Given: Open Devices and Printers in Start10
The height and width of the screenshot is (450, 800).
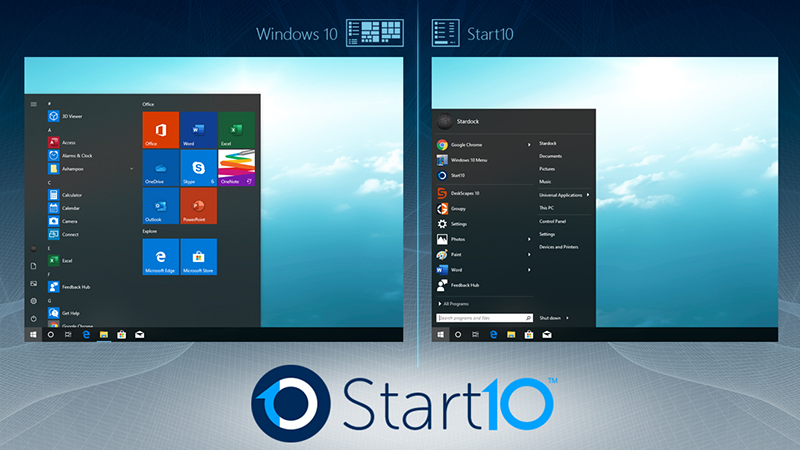Looking at the screenshot, I should tap(559, 247).
